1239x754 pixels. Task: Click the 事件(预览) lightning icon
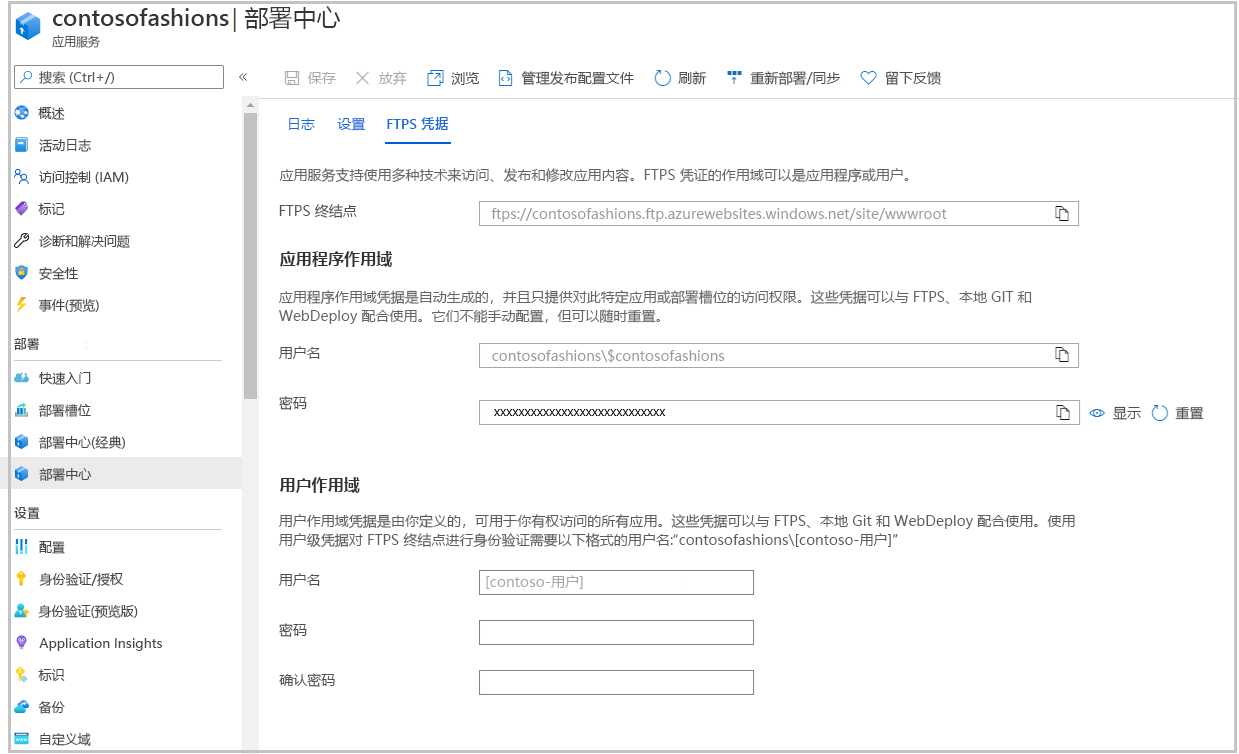[22, 305]
